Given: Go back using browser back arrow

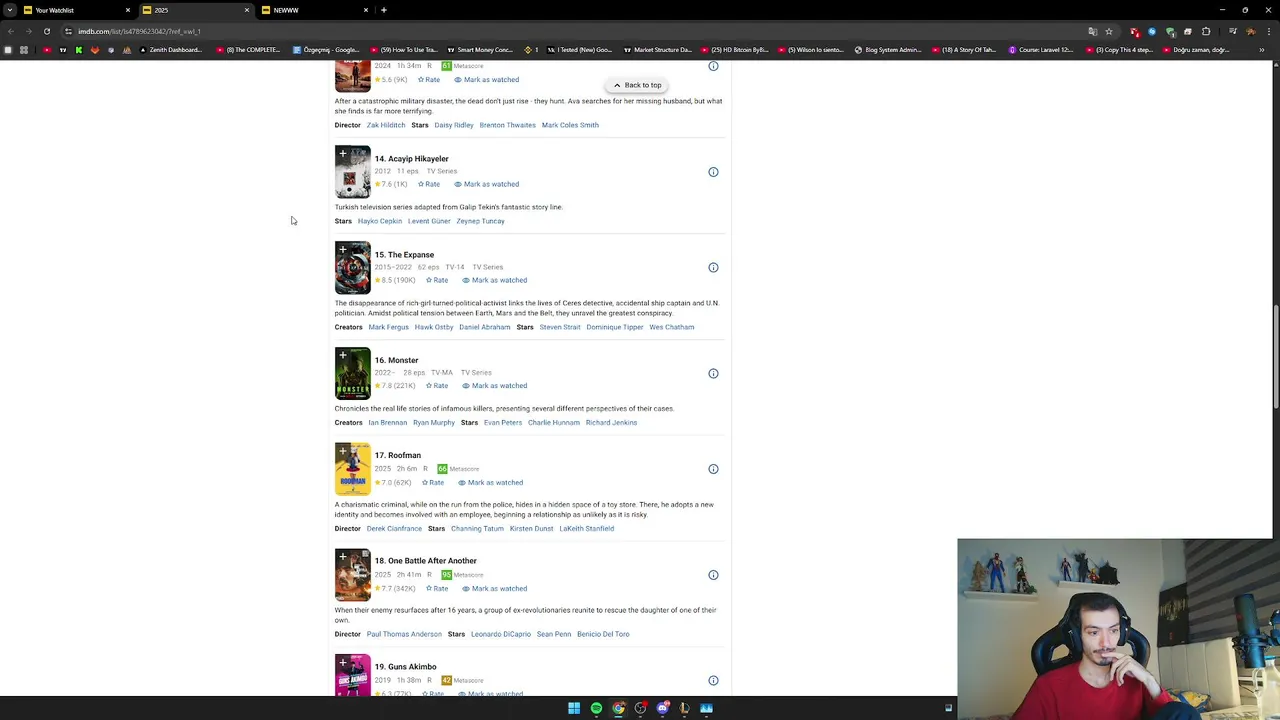Looking at the screenshot, I should pos(11,31).
